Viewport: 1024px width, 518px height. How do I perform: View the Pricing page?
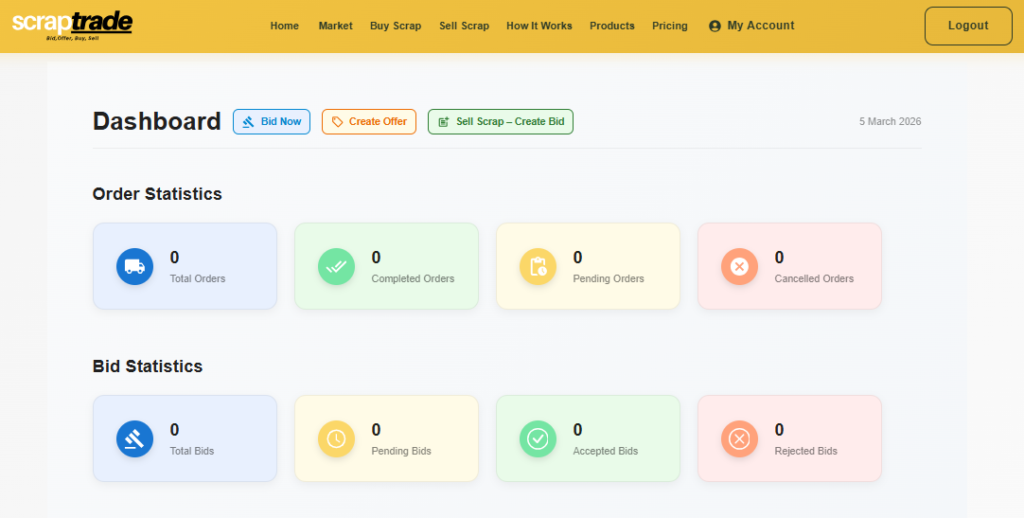669,26
